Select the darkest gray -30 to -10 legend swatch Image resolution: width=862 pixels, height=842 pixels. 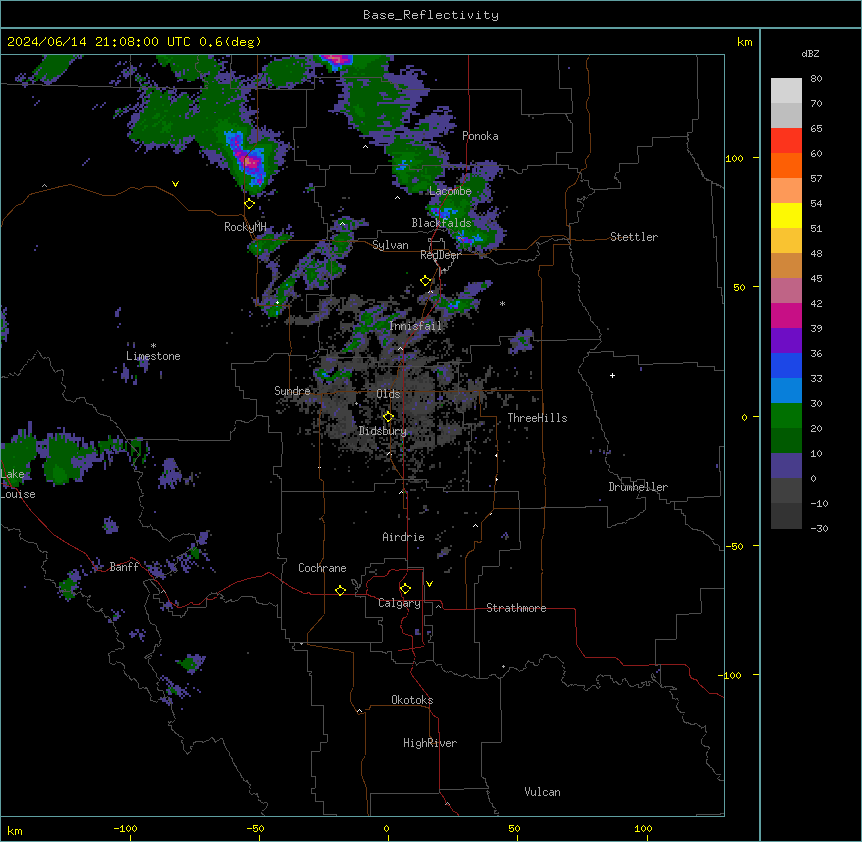[786, 516]
